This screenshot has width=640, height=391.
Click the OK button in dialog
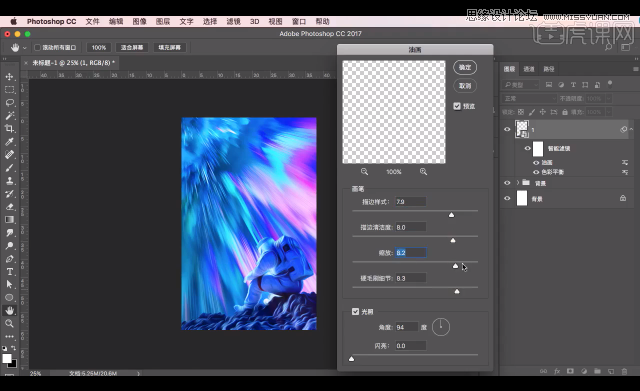465,67
